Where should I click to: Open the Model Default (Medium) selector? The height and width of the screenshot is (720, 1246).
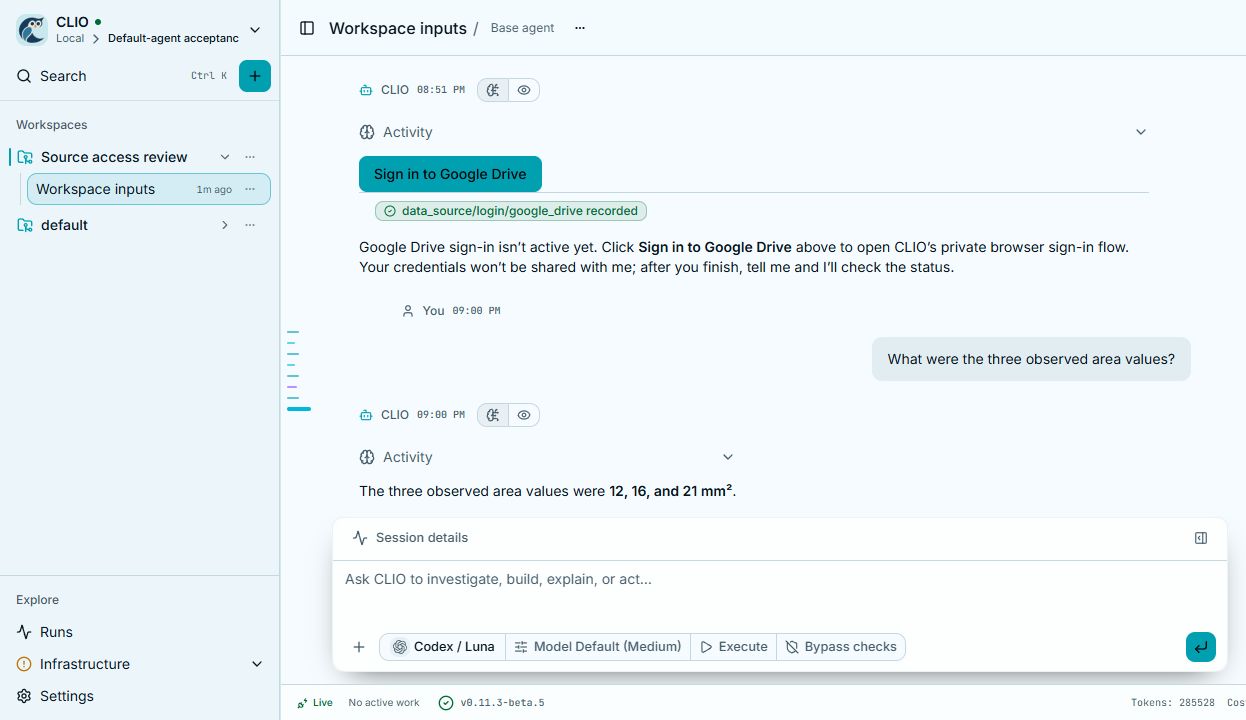tap(598, 647)
